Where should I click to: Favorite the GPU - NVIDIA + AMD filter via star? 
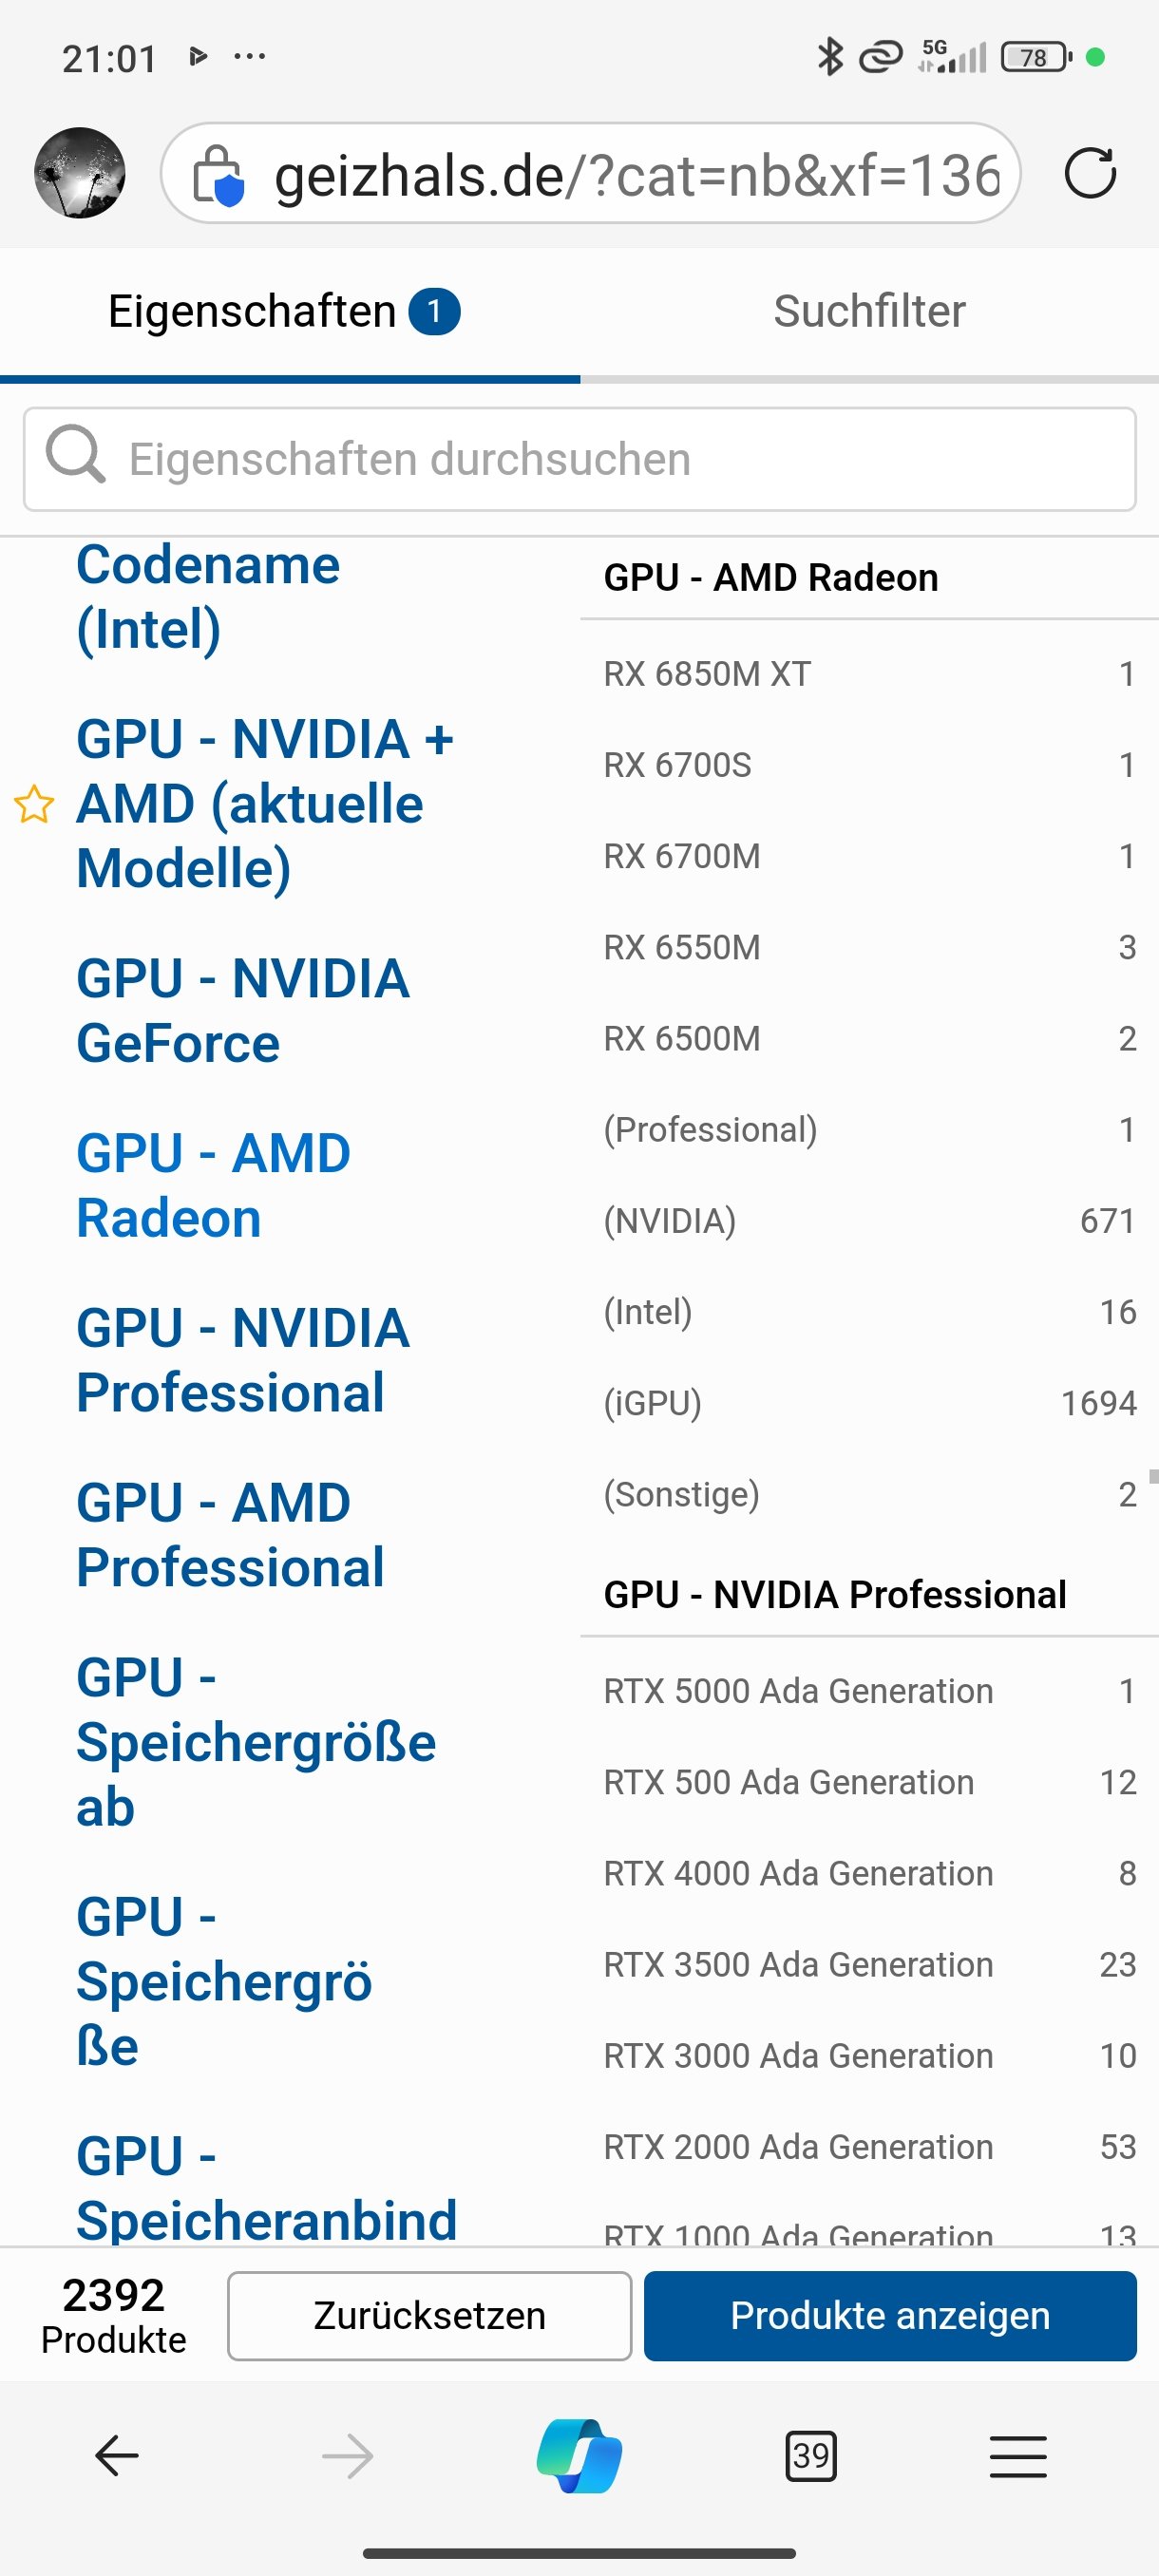point(34,802)
